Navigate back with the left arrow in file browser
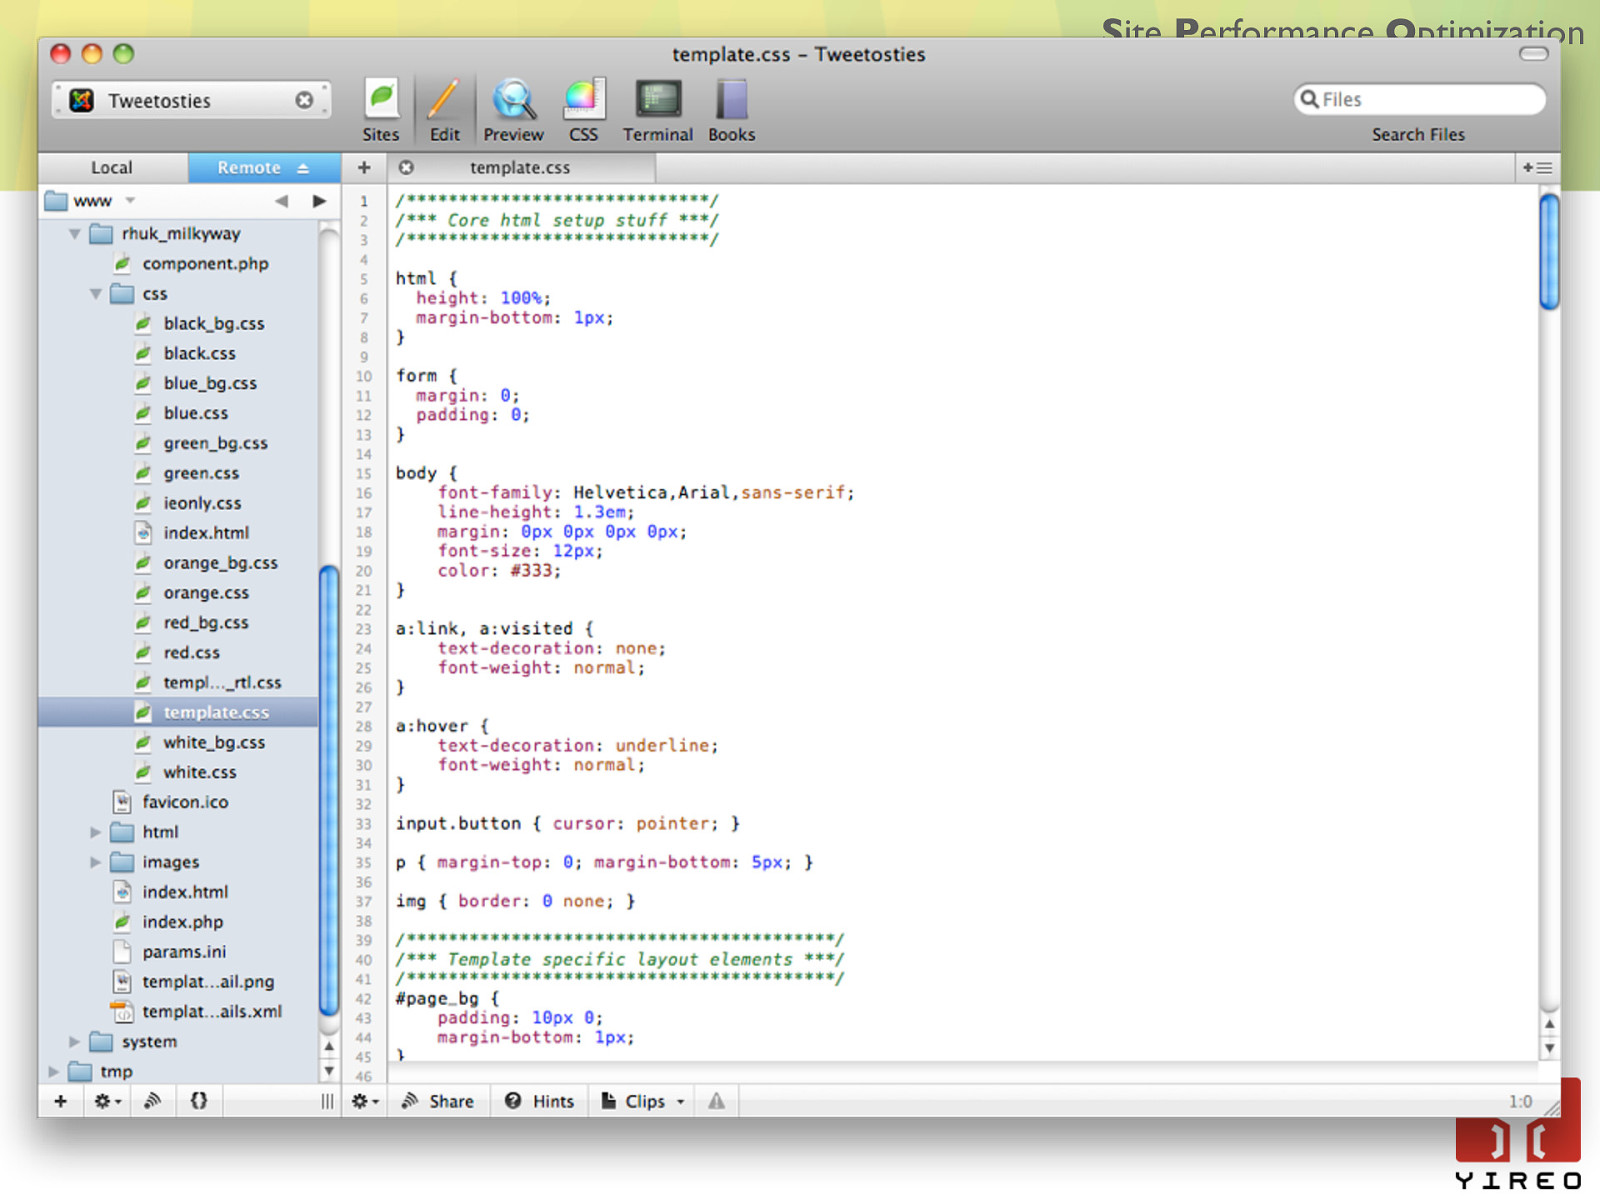 tap(282, 201)
